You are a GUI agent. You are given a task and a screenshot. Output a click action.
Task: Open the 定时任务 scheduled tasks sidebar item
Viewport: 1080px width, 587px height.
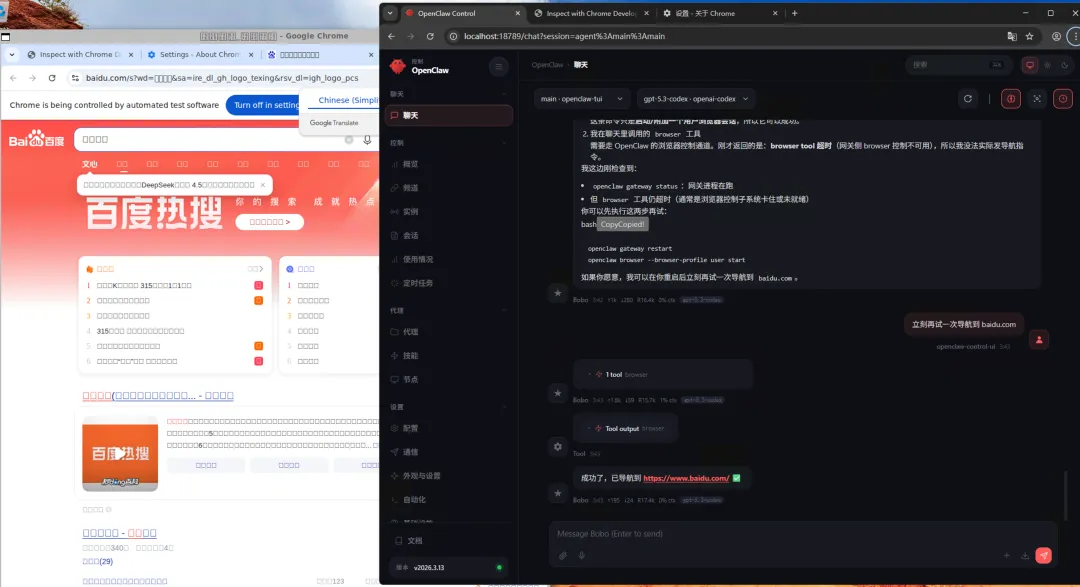pyautogui.click(x=448, y=283)
